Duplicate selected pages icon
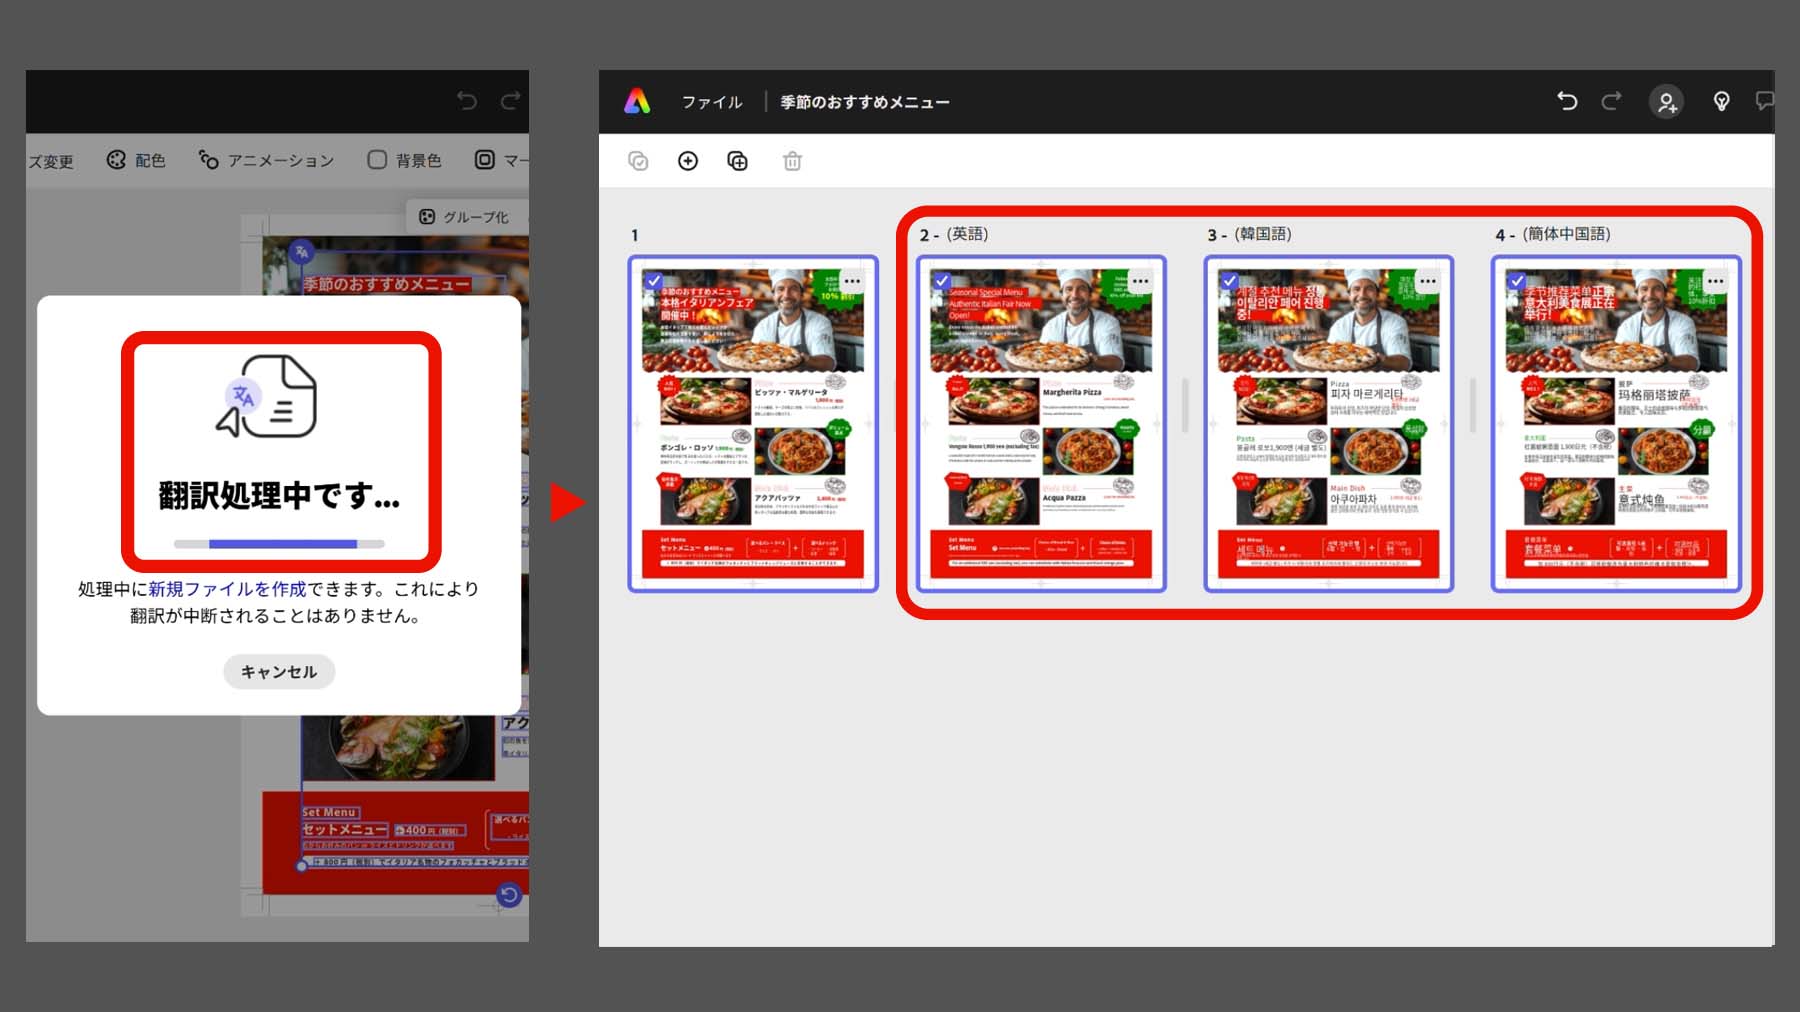Viewport: 1800px width, 1012px height. point(737,161)
